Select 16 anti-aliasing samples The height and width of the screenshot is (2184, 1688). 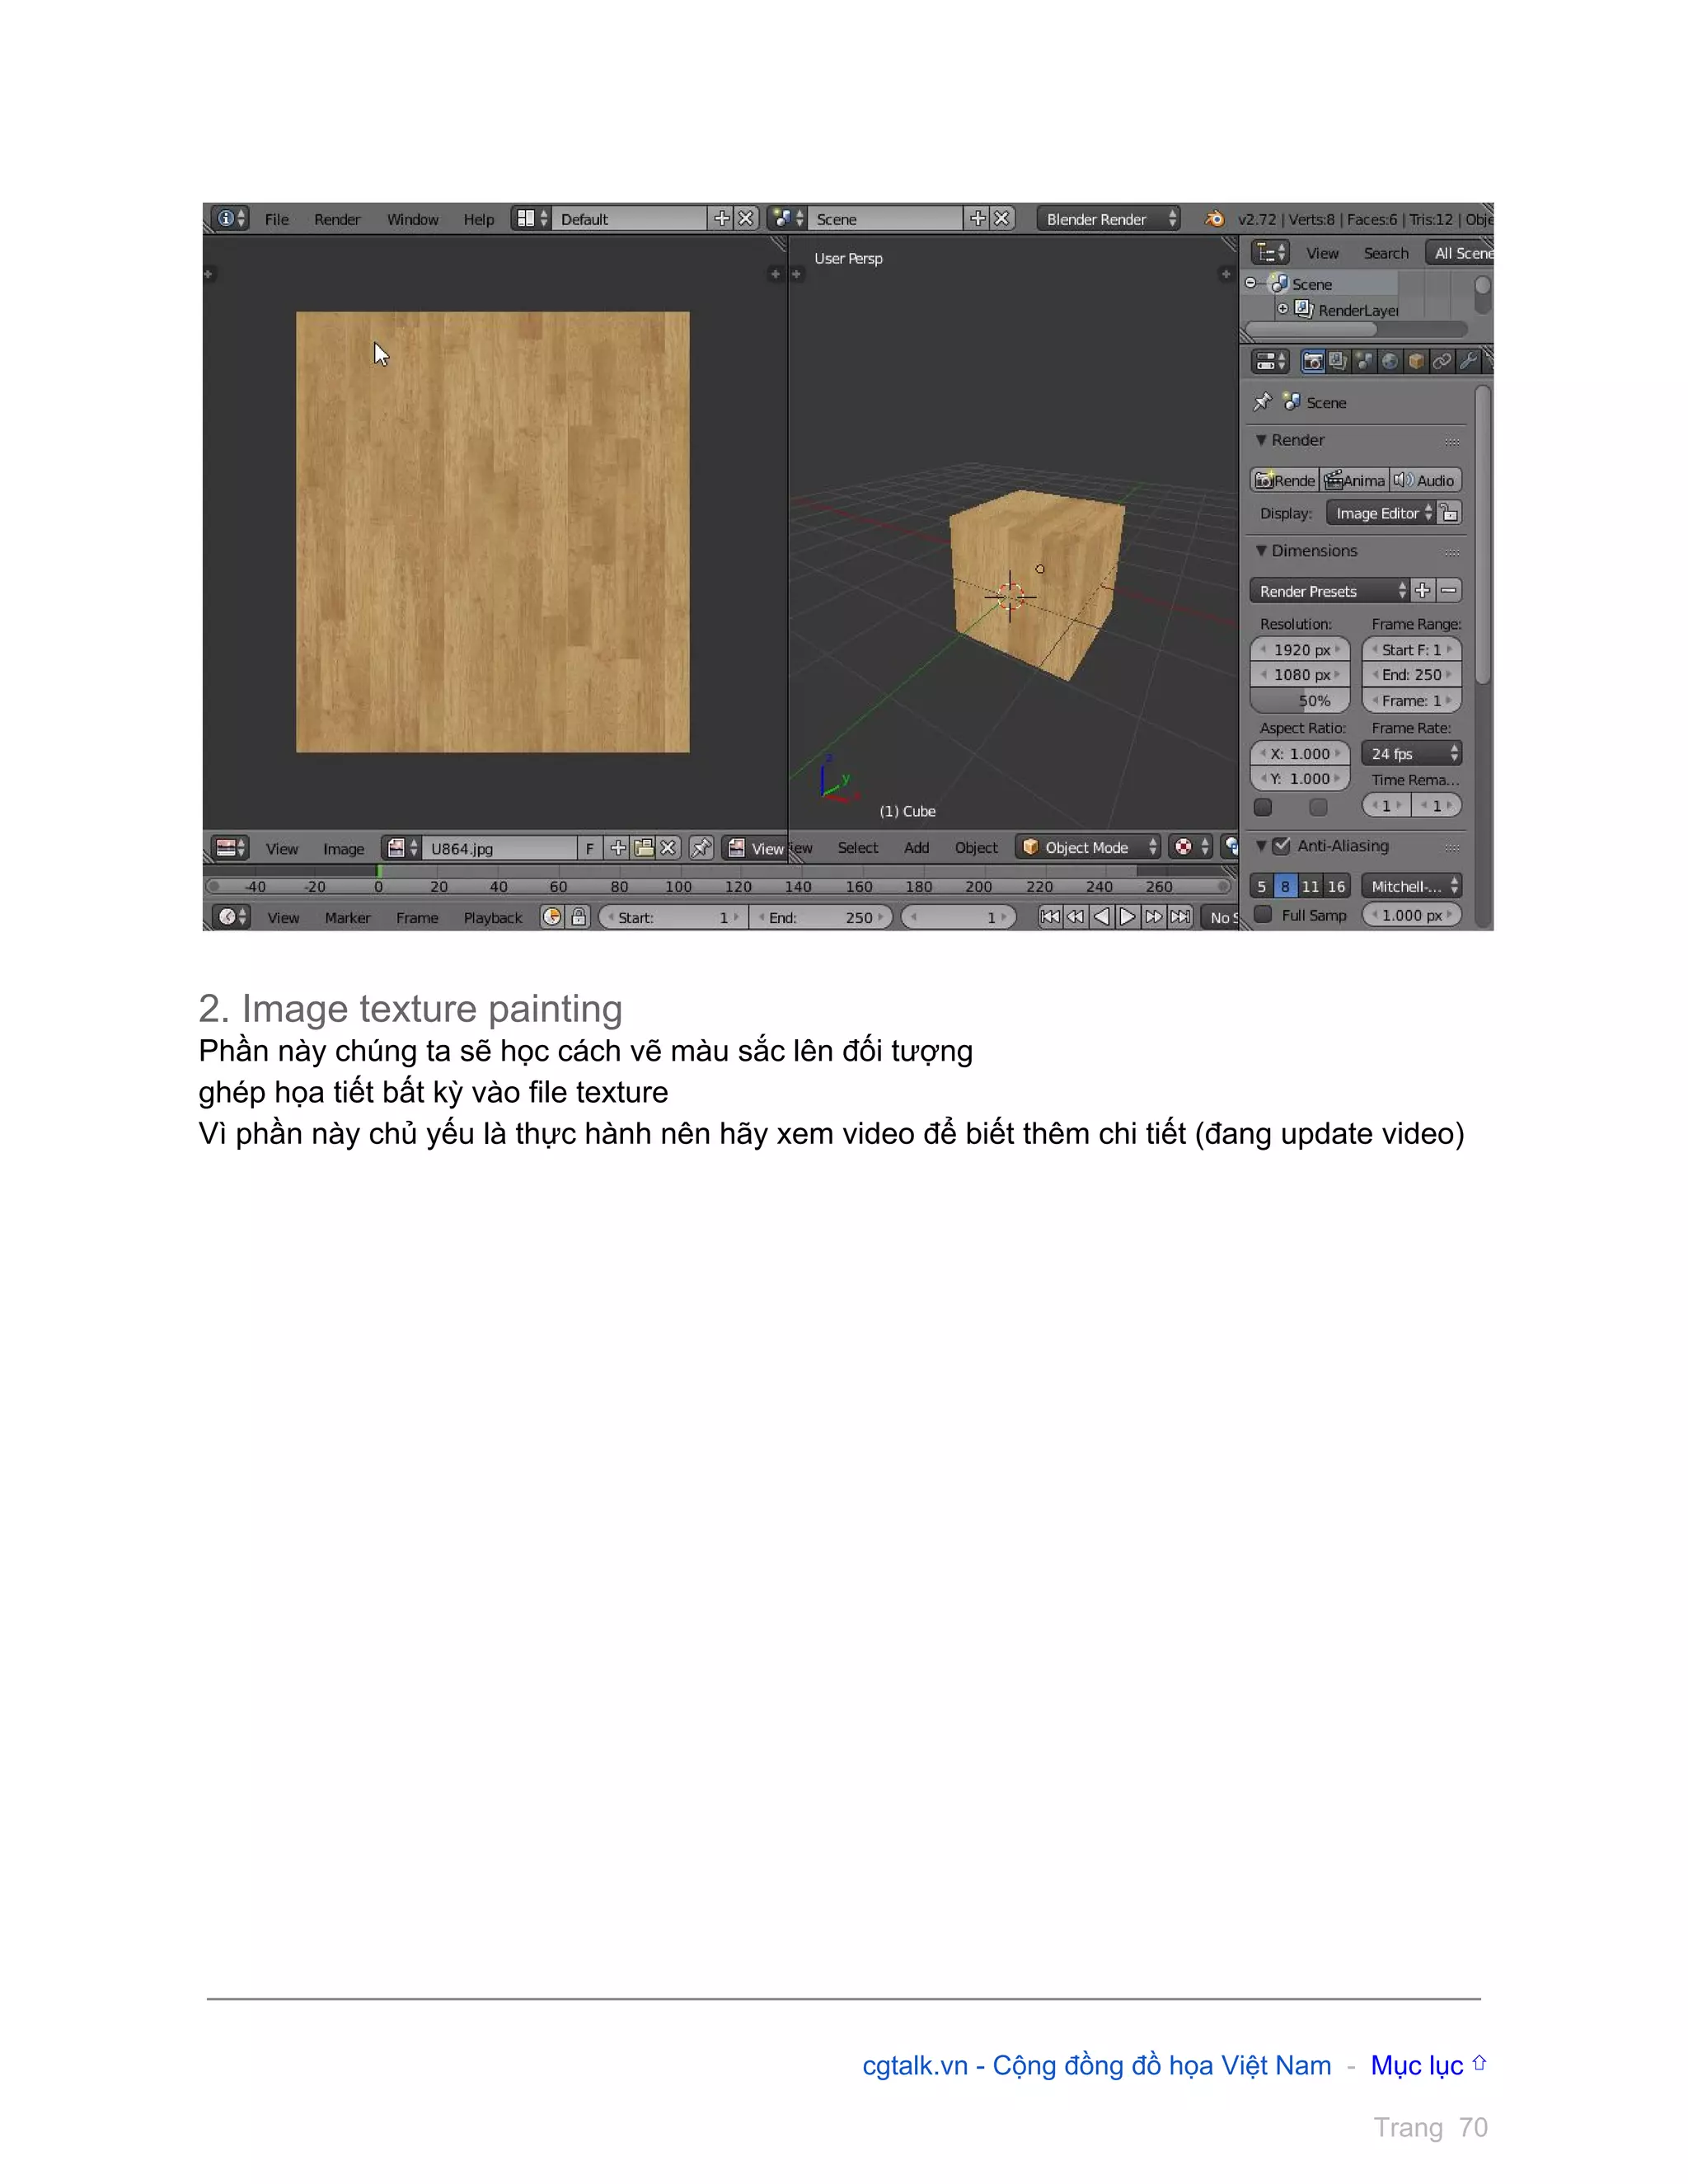1337,886
